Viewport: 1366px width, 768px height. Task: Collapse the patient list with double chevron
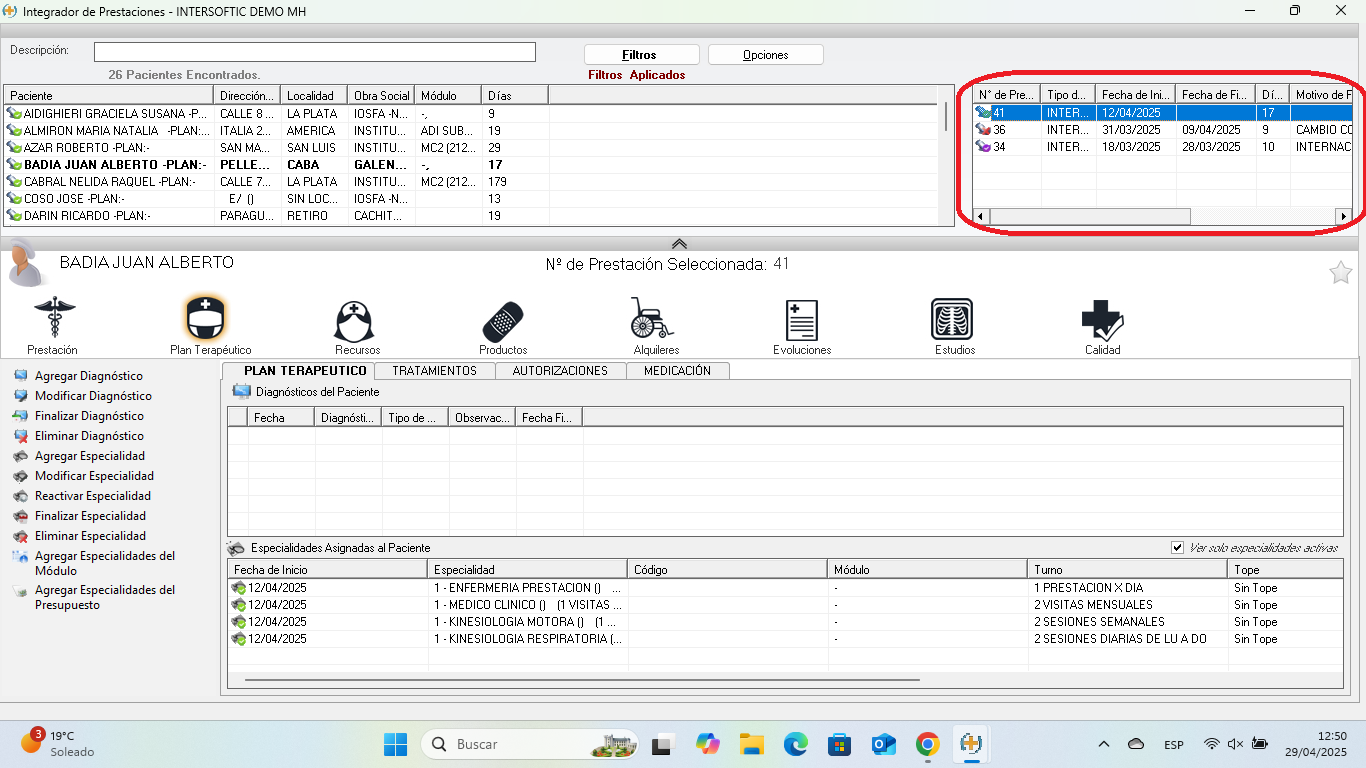(679, 243)
